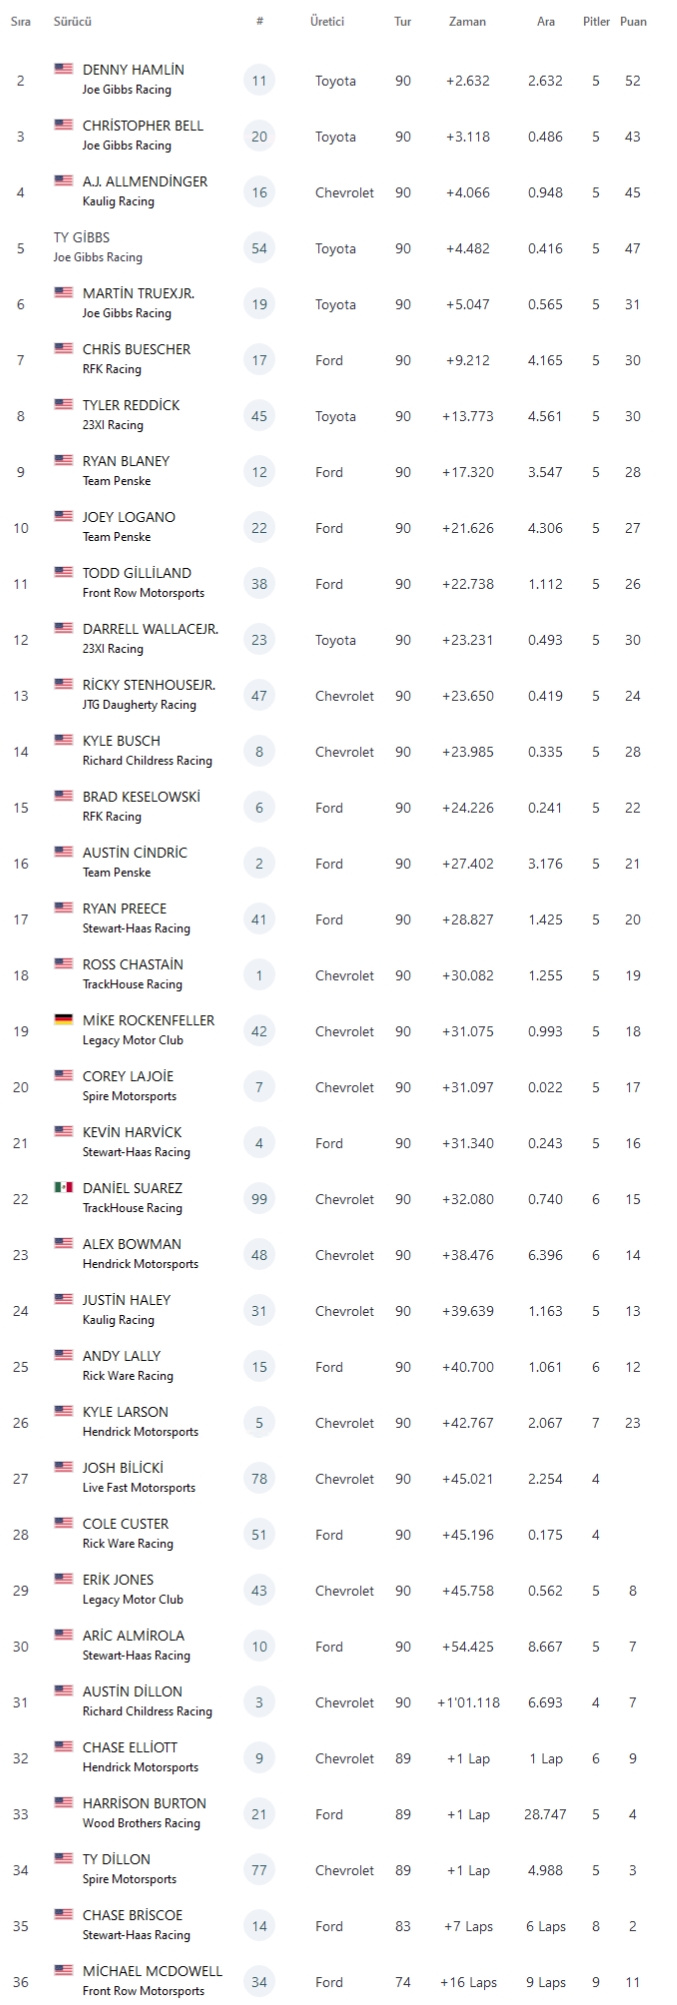
Task: Select the car number 11 badge
Action: coord(259,80)
